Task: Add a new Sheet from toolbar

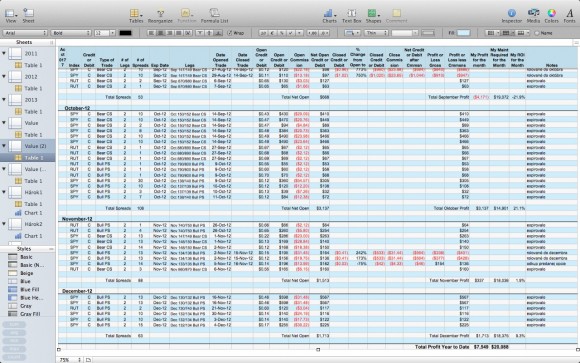Action: (x=28, y=16)
